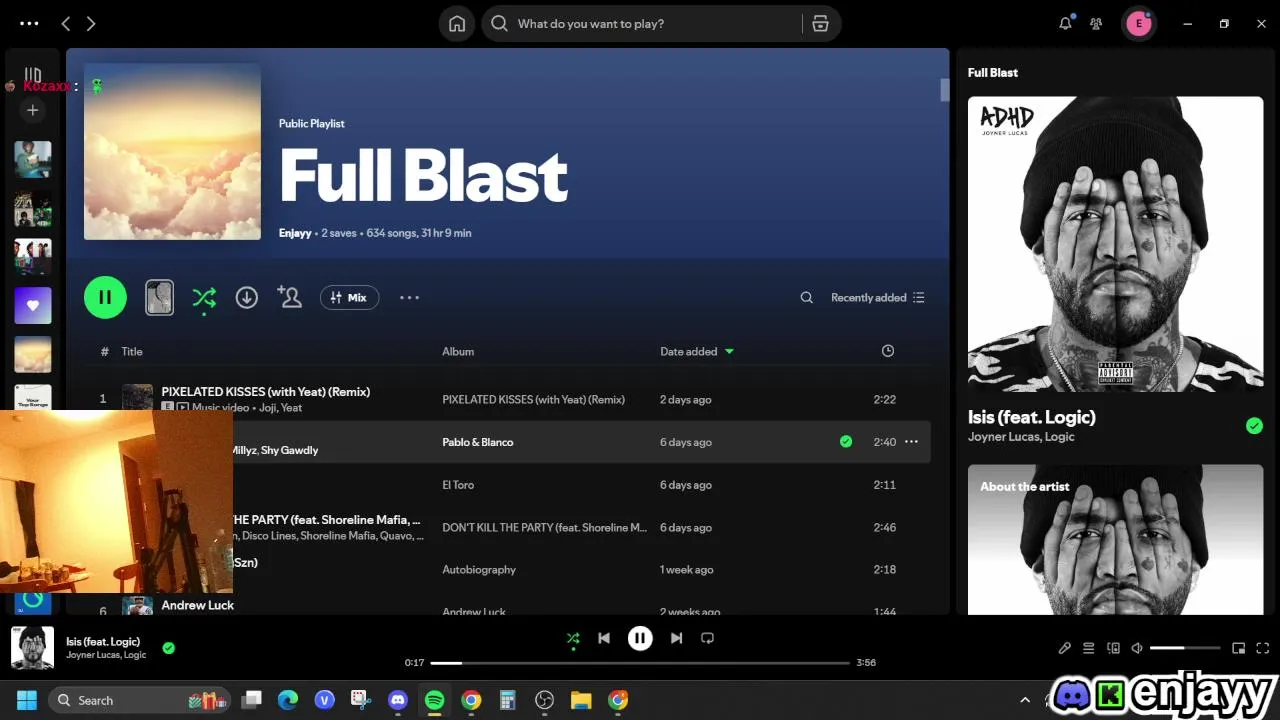The height and width of the screenshot is (720, 1280).
Task: Sort by the Title column header
Action: click(132, 351)
